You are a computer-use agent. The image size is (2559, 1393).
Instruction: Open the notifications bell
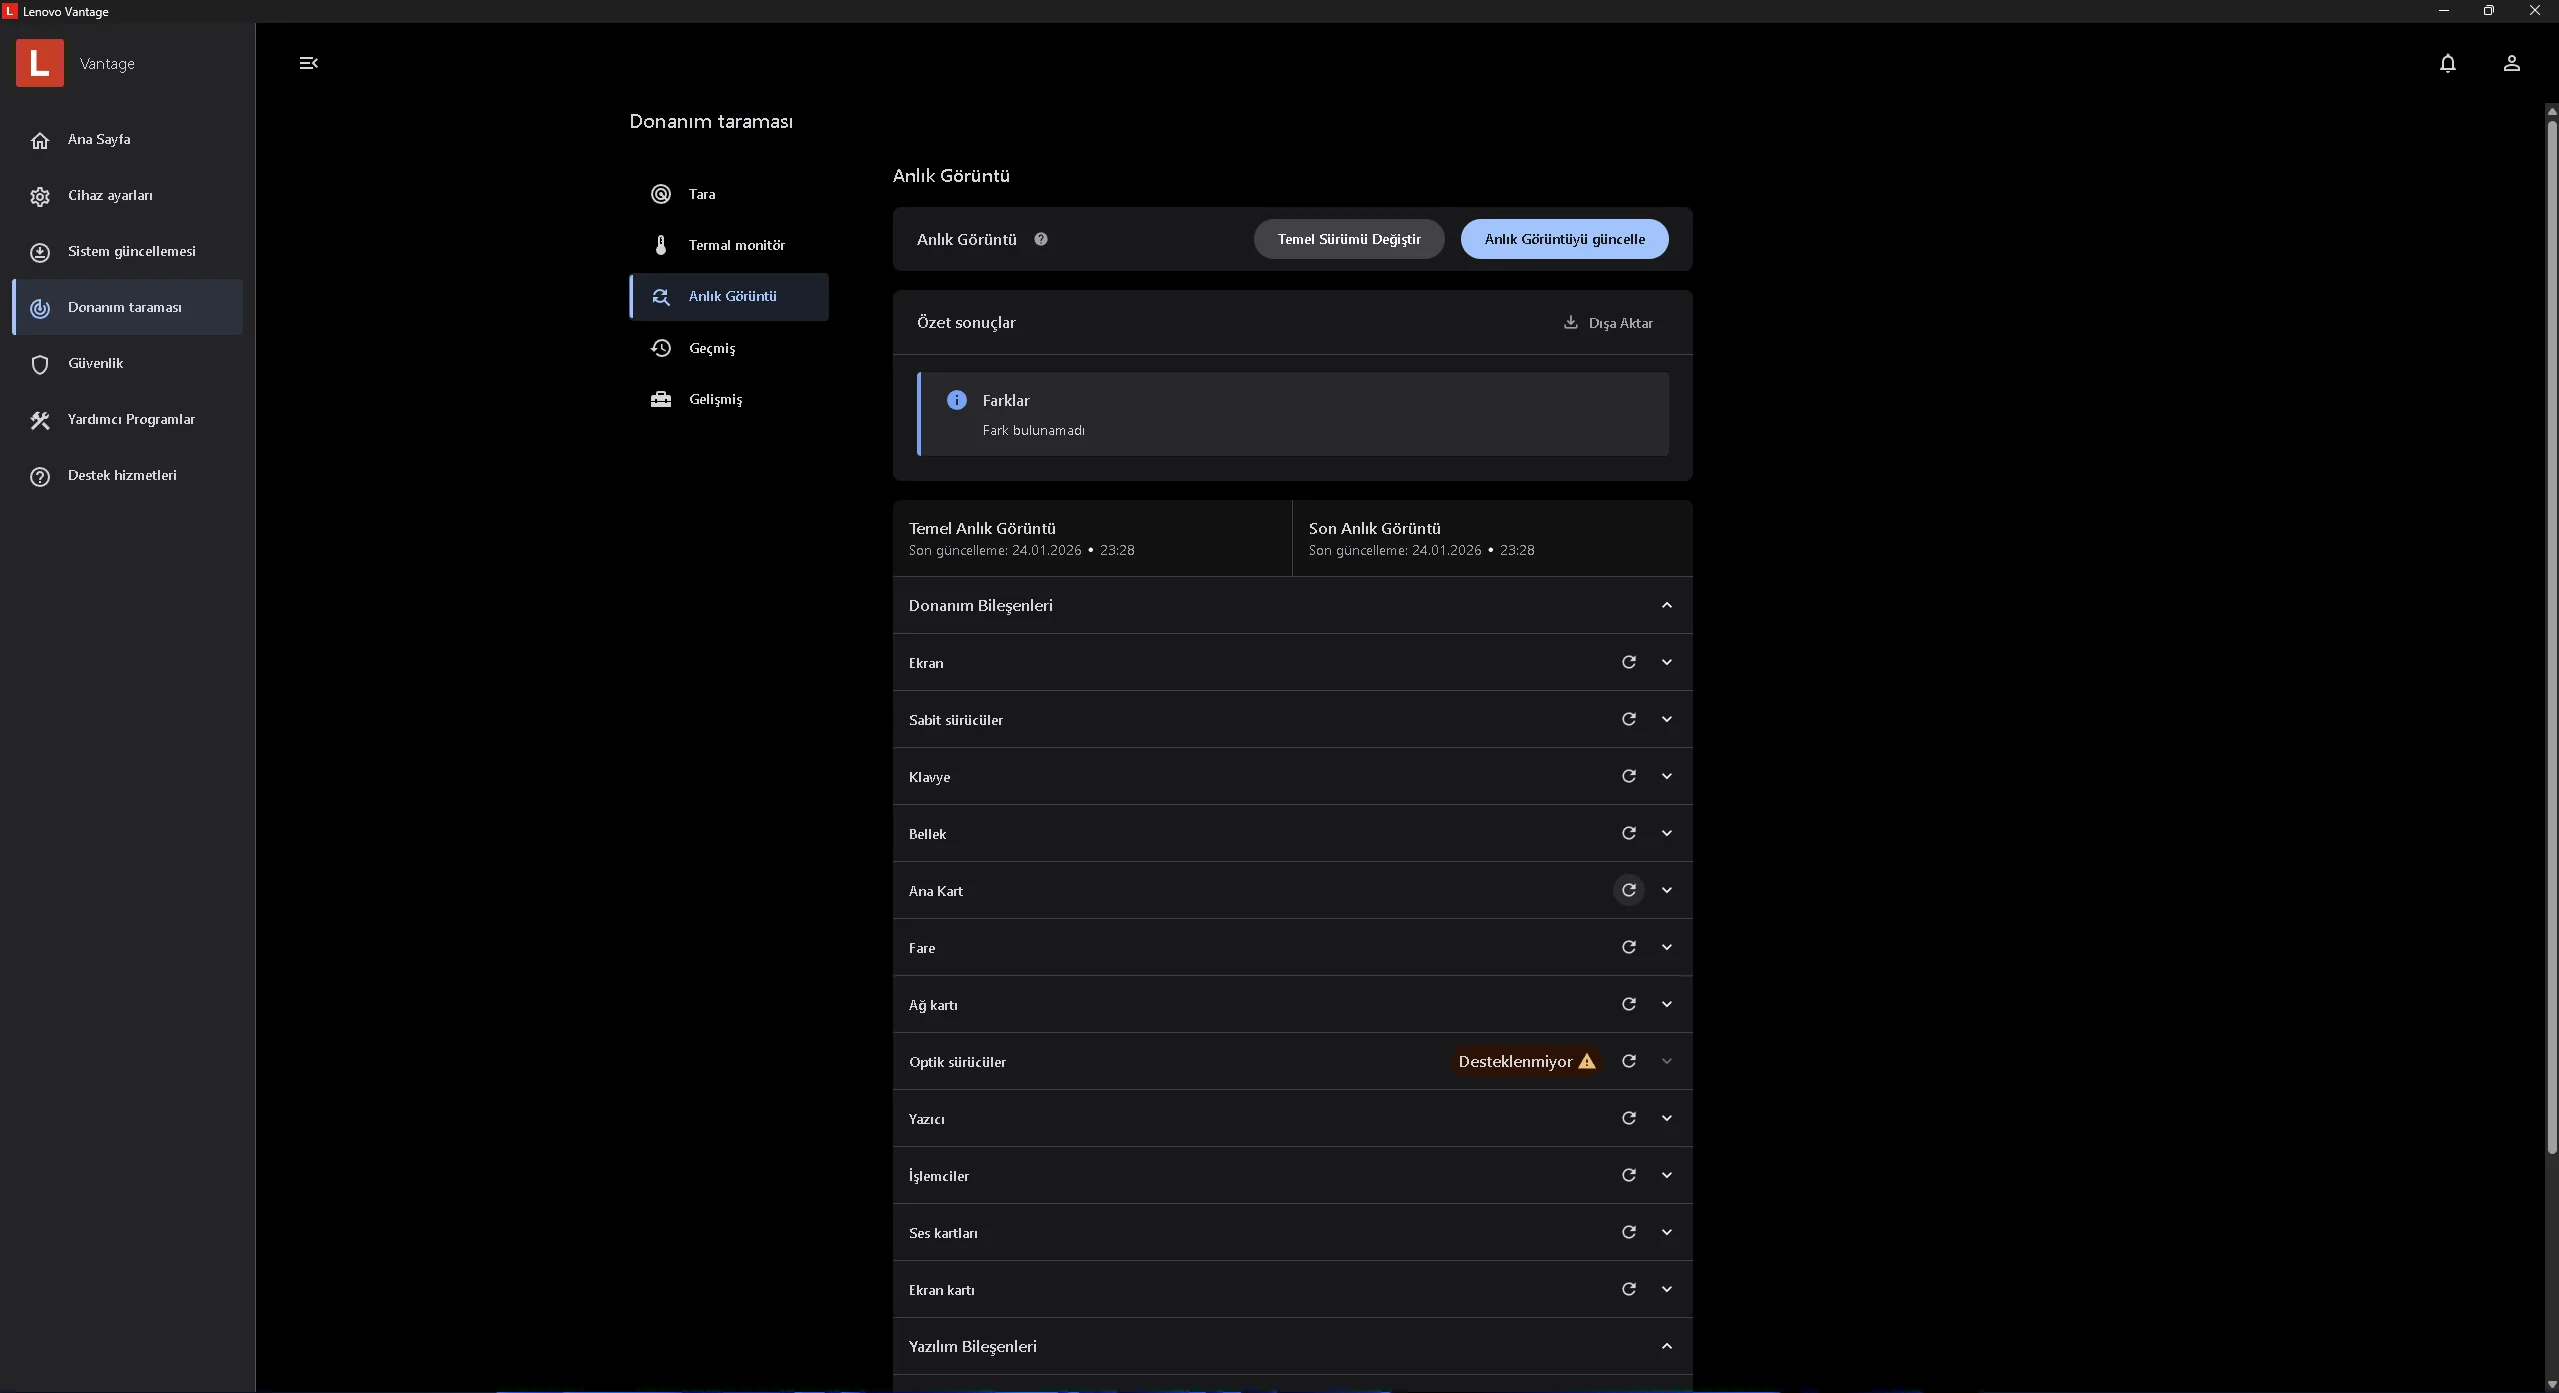(2447, 63)
